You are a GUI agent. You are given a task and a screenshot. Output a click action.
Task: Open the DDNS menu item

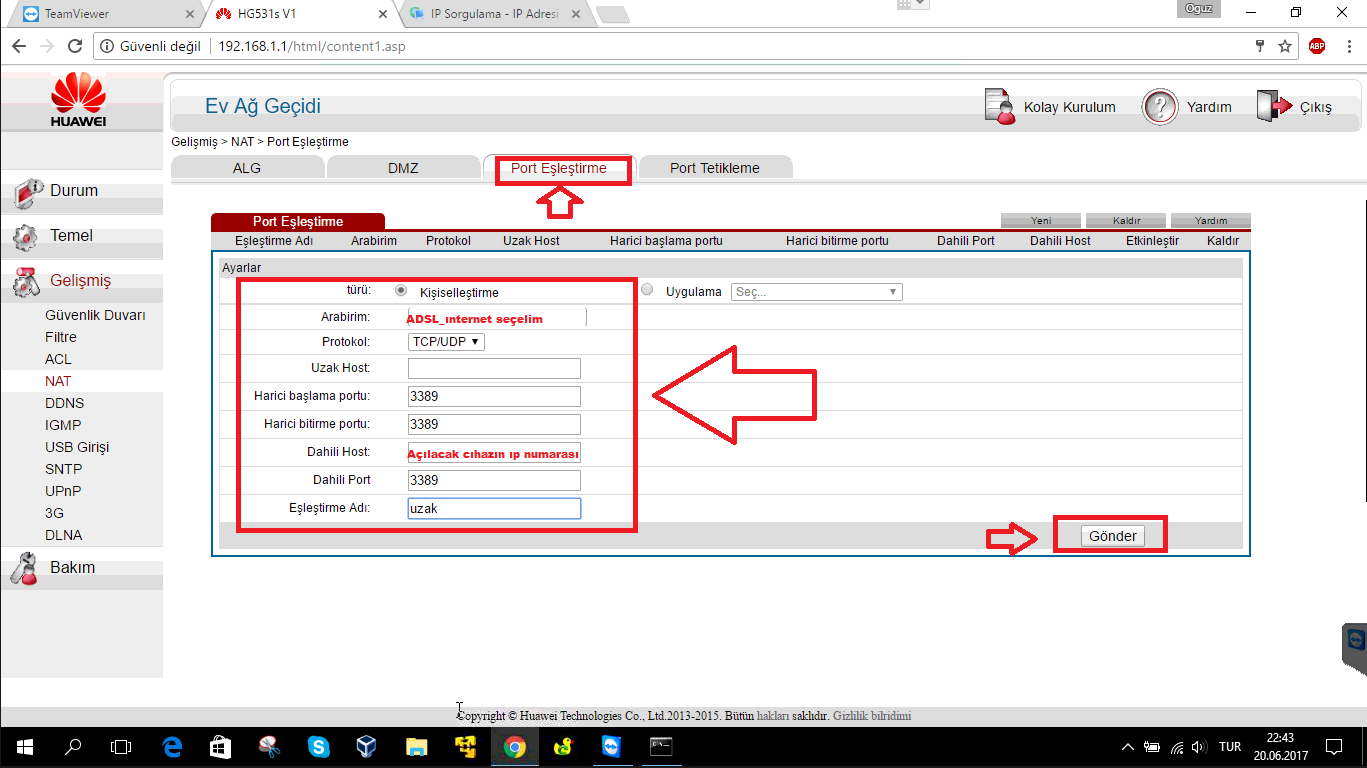click(65, 403)
